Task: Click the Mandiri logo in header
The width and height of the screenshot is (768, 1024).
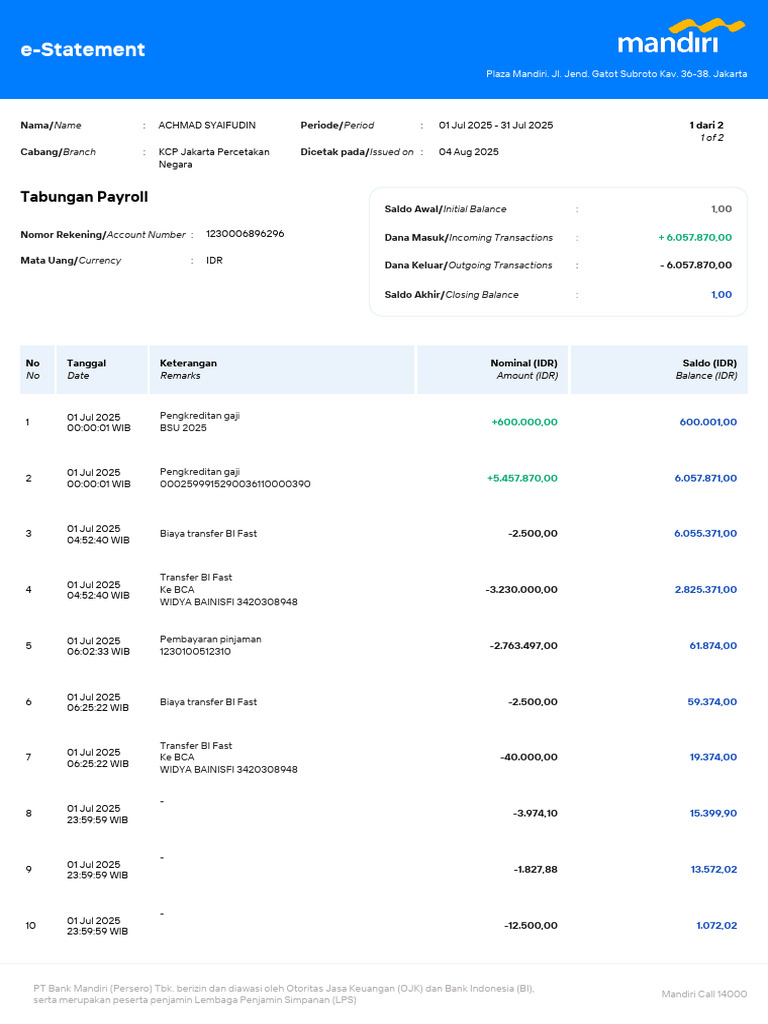Action: coord(681,37)
